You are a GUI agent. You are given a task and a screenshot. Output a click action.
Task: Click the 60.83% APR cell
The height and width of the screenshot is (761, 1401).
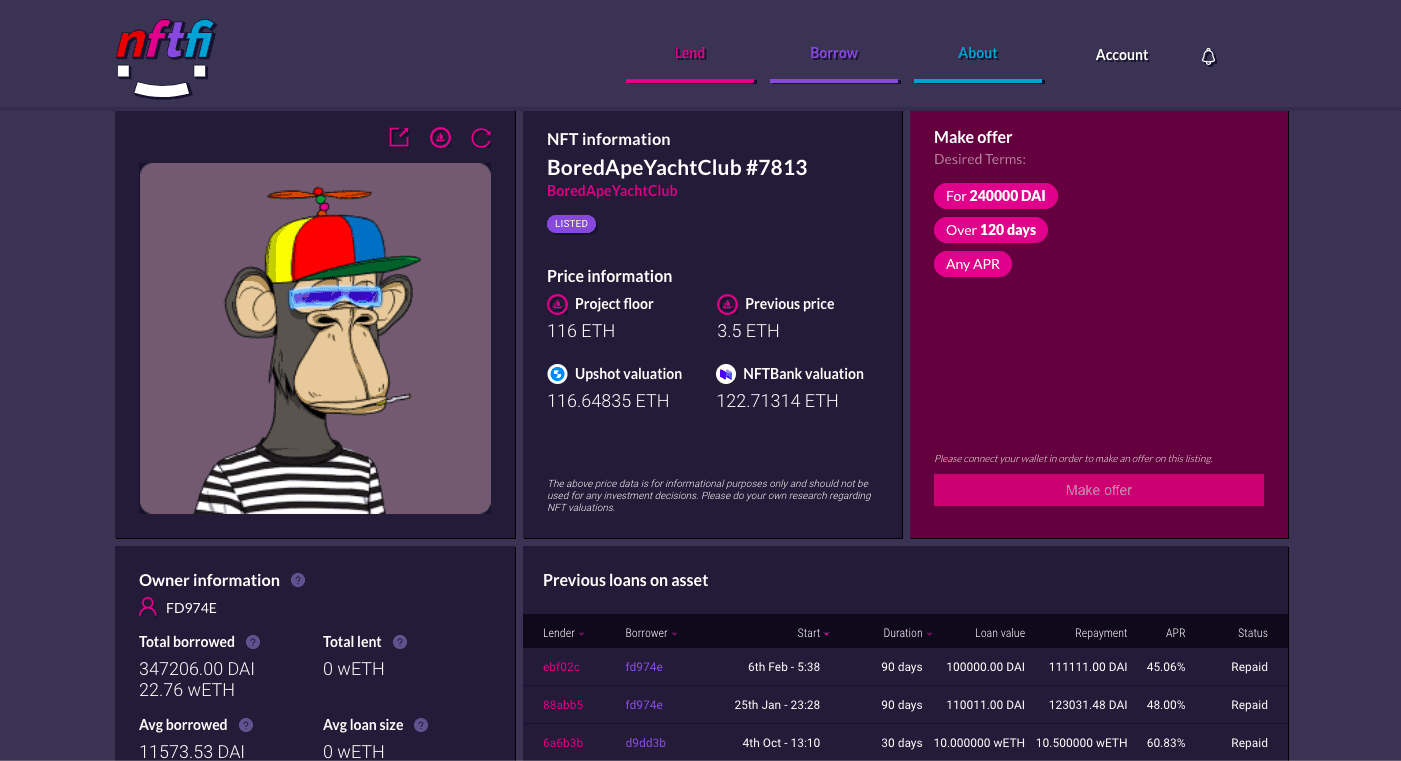coord(1165,743)
